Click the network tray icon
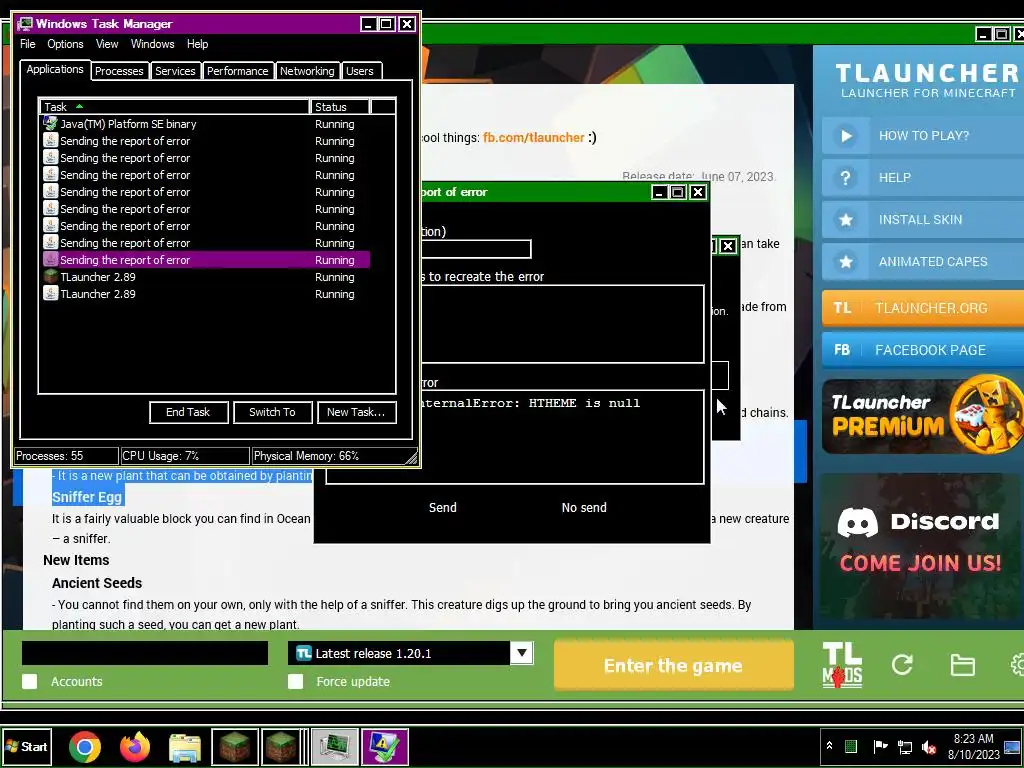 click(904, 746)
